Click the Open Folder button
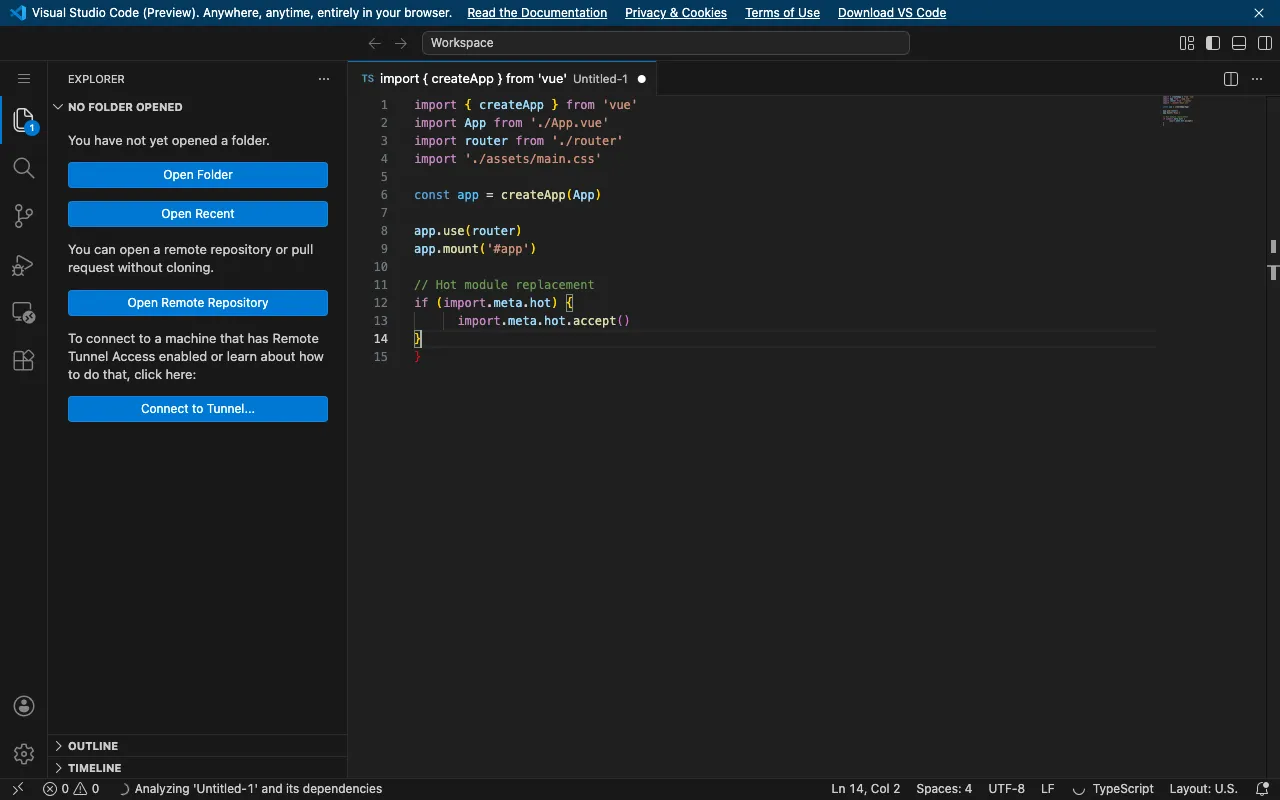 [198, 175]
